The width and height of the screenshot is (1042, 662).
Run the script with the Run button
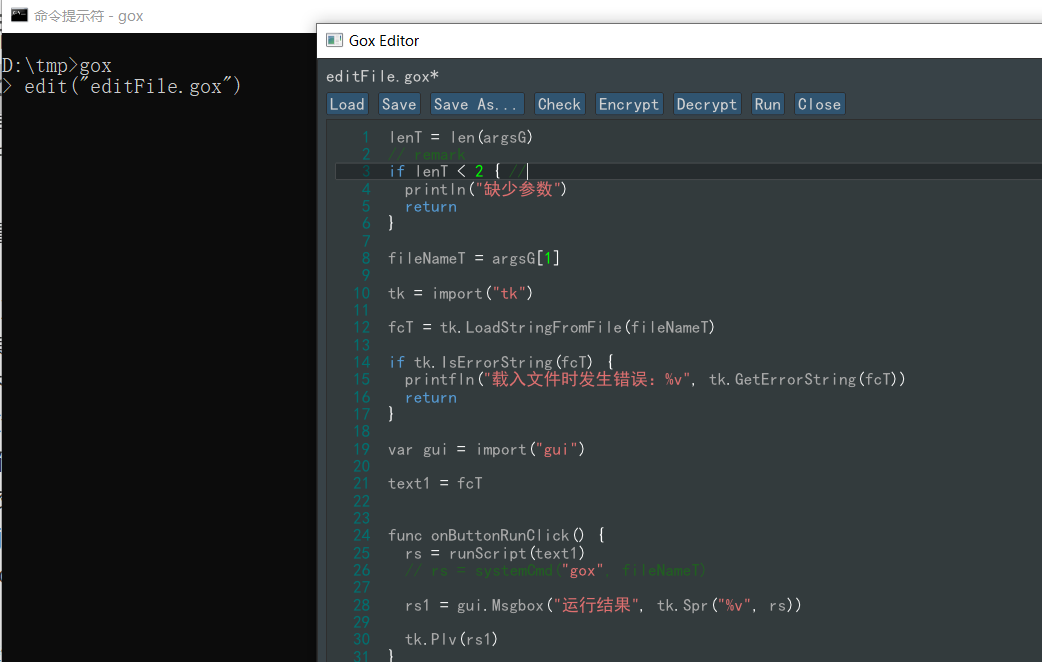[768, 104]
